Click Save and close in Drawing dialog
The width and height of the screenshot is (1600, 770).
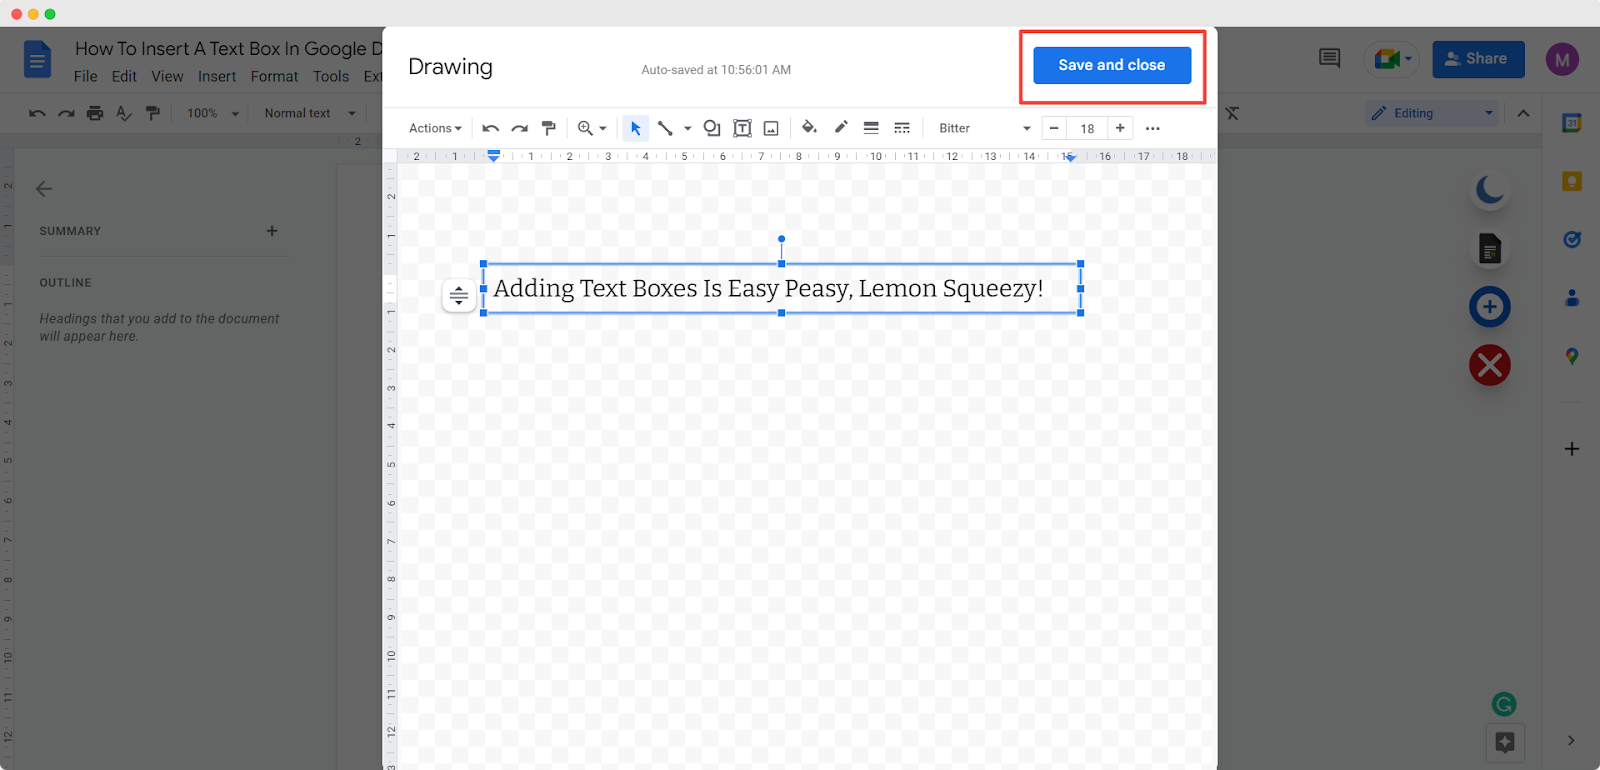1111,65
